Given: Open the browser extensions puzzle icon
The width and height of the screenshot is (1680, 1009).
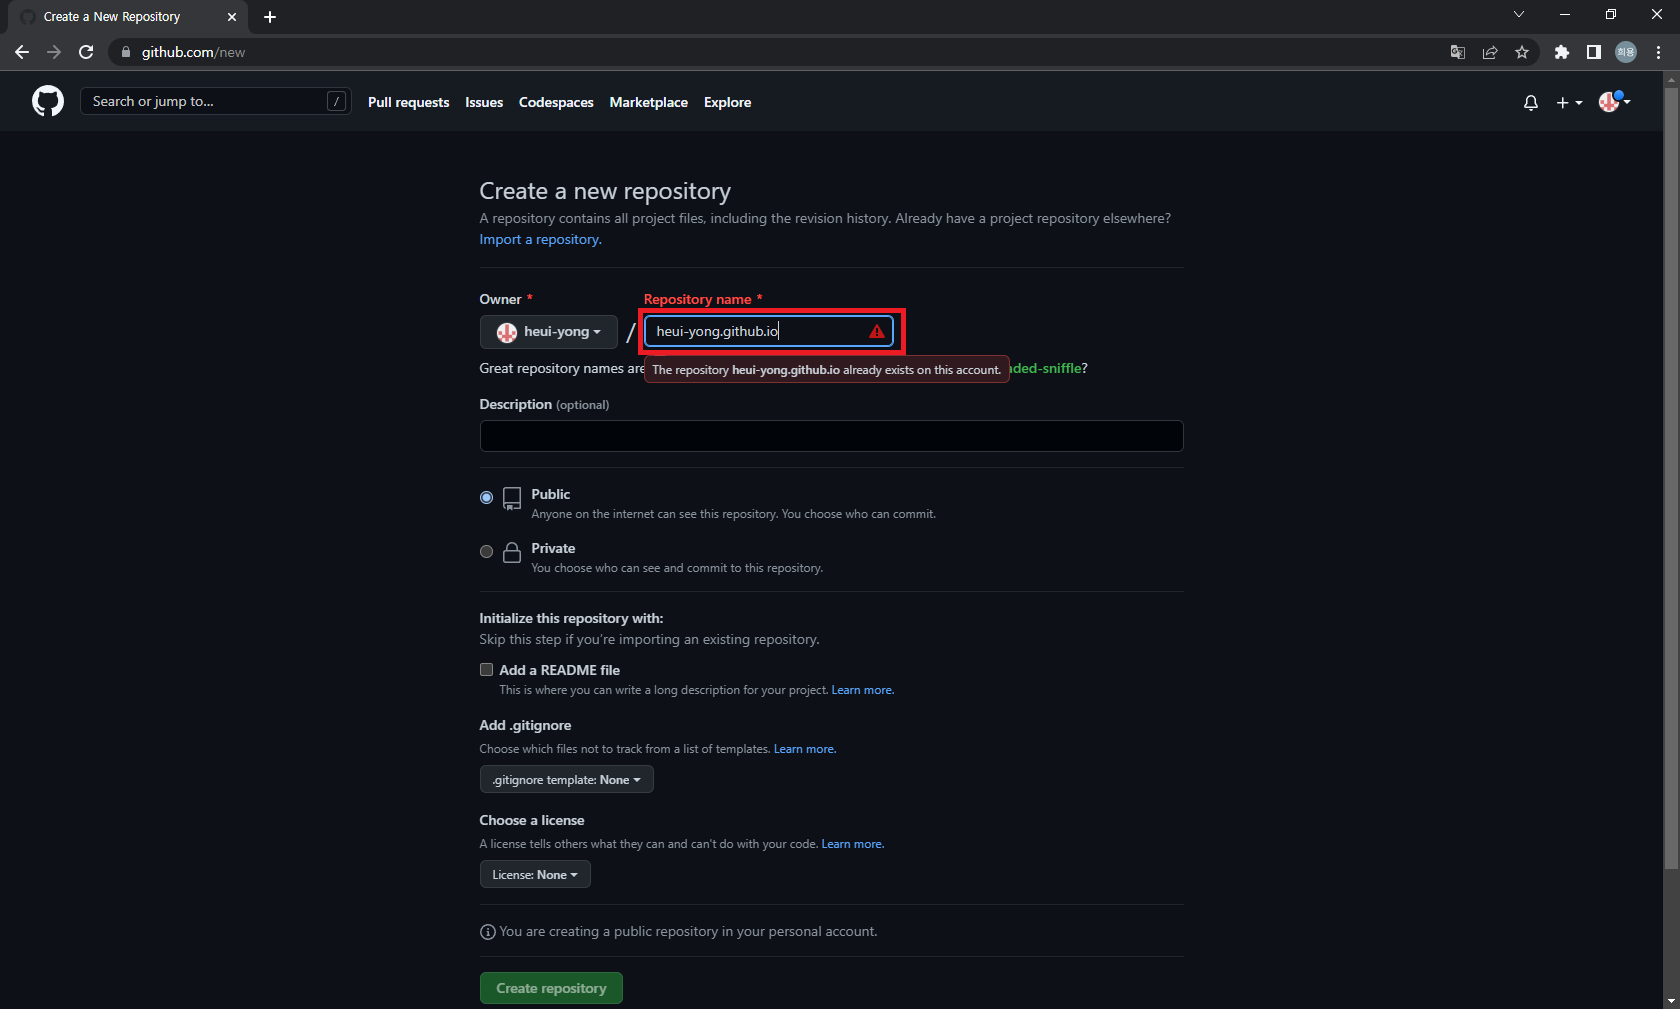Looking at the screenshot, I should [1561, 52].
